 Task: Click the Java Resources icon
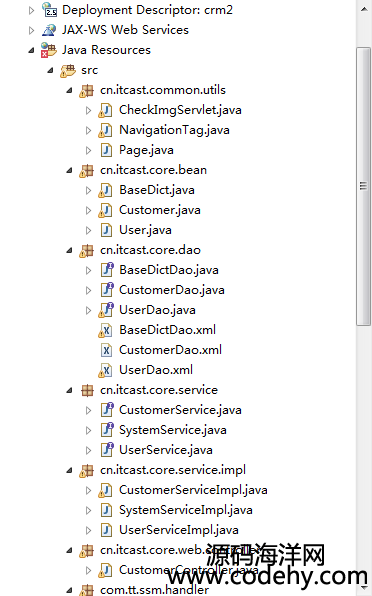click(x=49, y=50)
